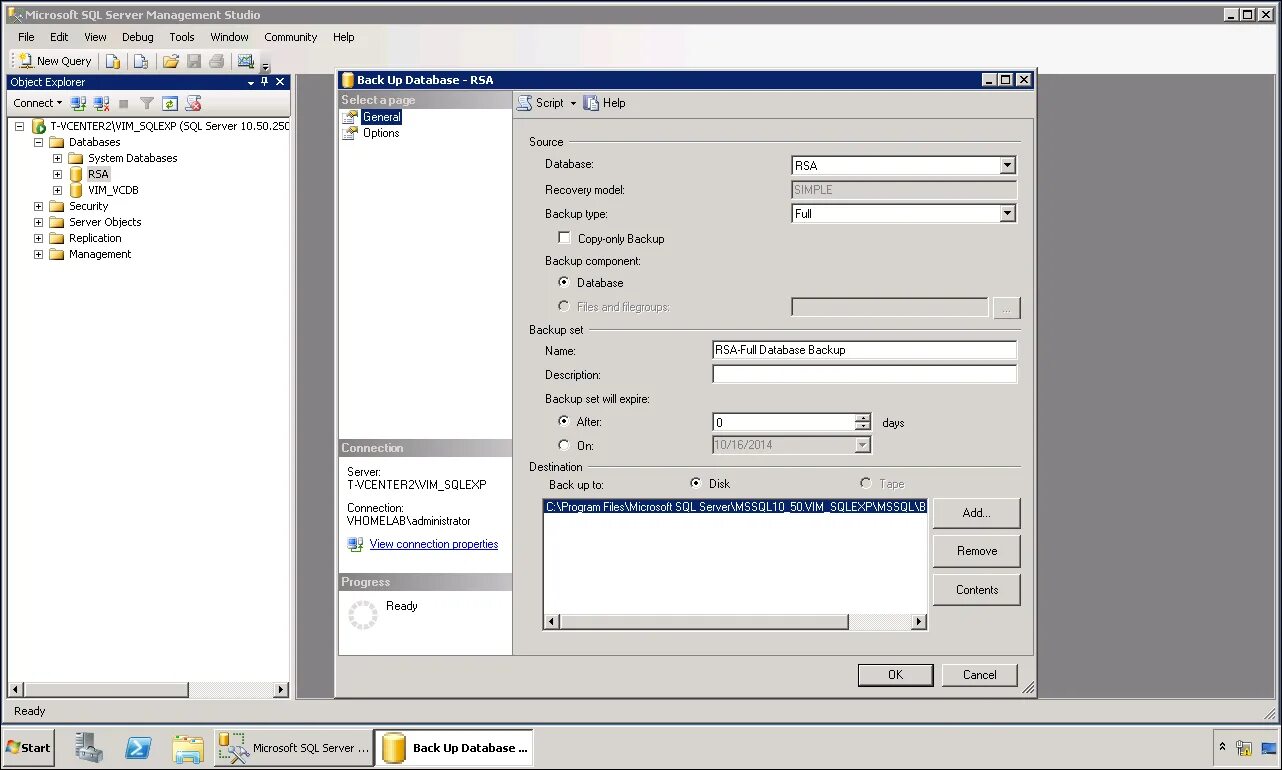Image resolution: width=1282 pixels, height=770 pixels.
Task: Click the SQL Server Compact query icon
Action: point(141,61)
